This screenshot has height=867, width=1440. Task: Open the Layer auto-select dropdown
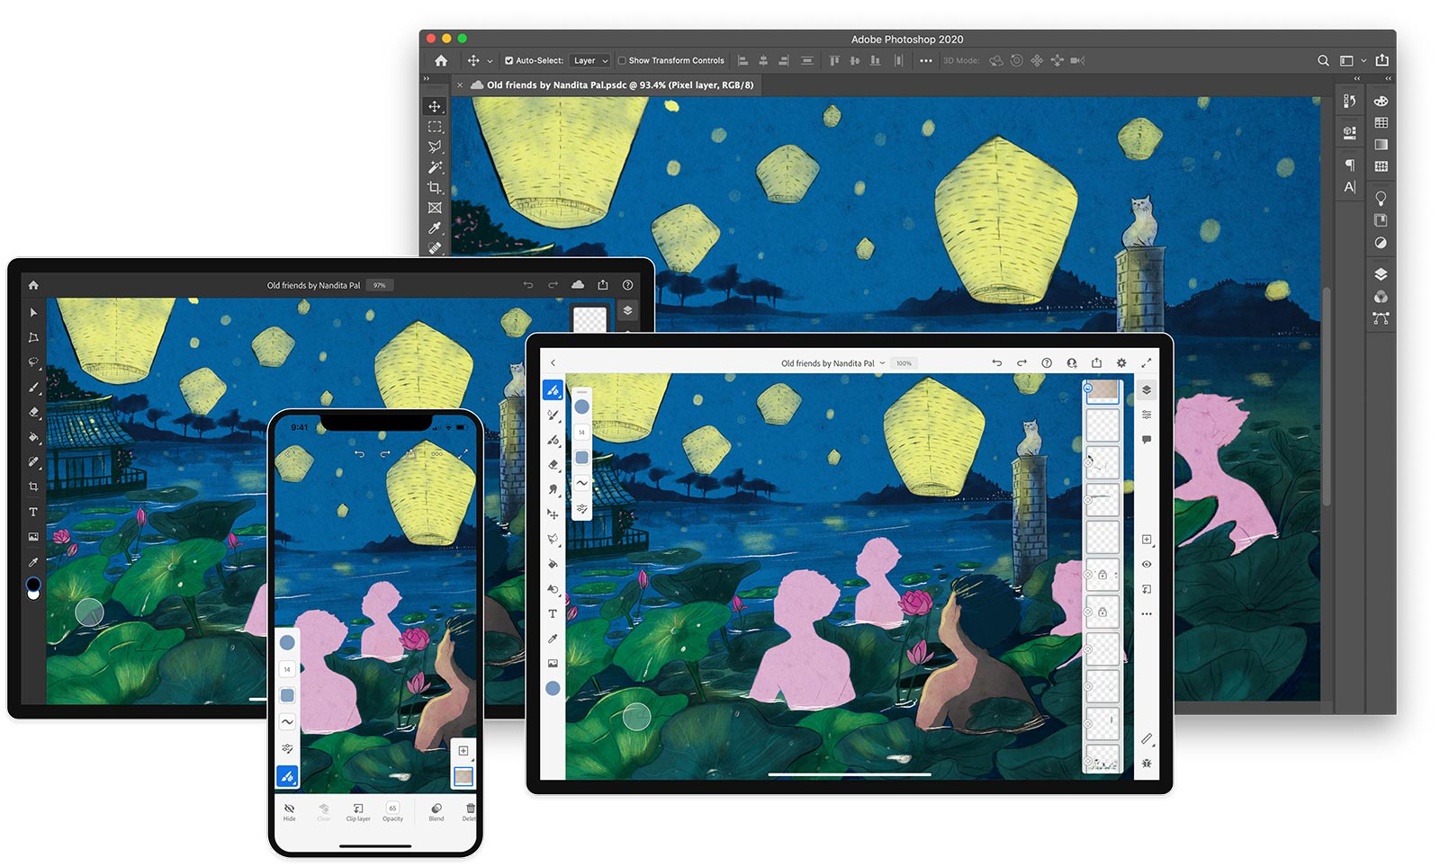[590, 60]
